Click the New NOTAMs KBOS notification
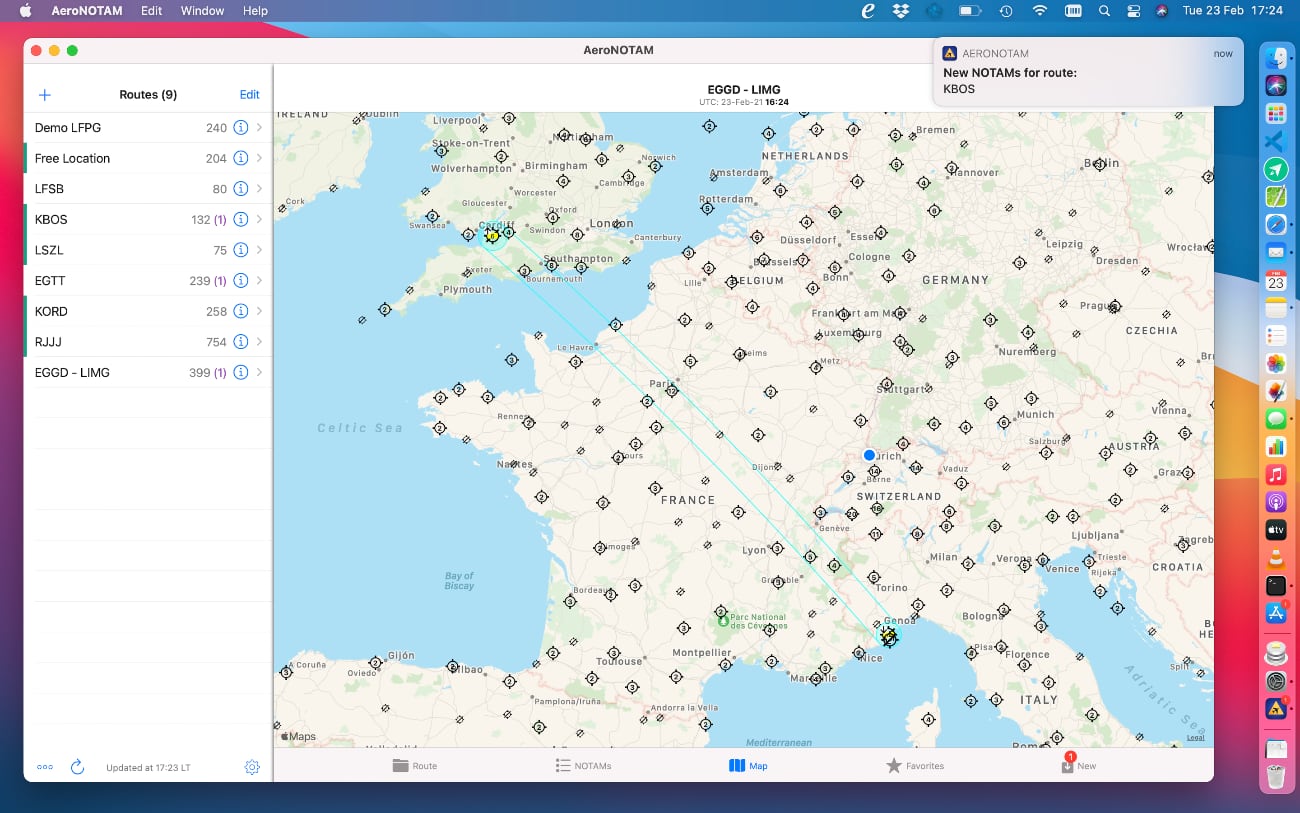This screenshot has width=1300, height=813. coord(1087,72)
